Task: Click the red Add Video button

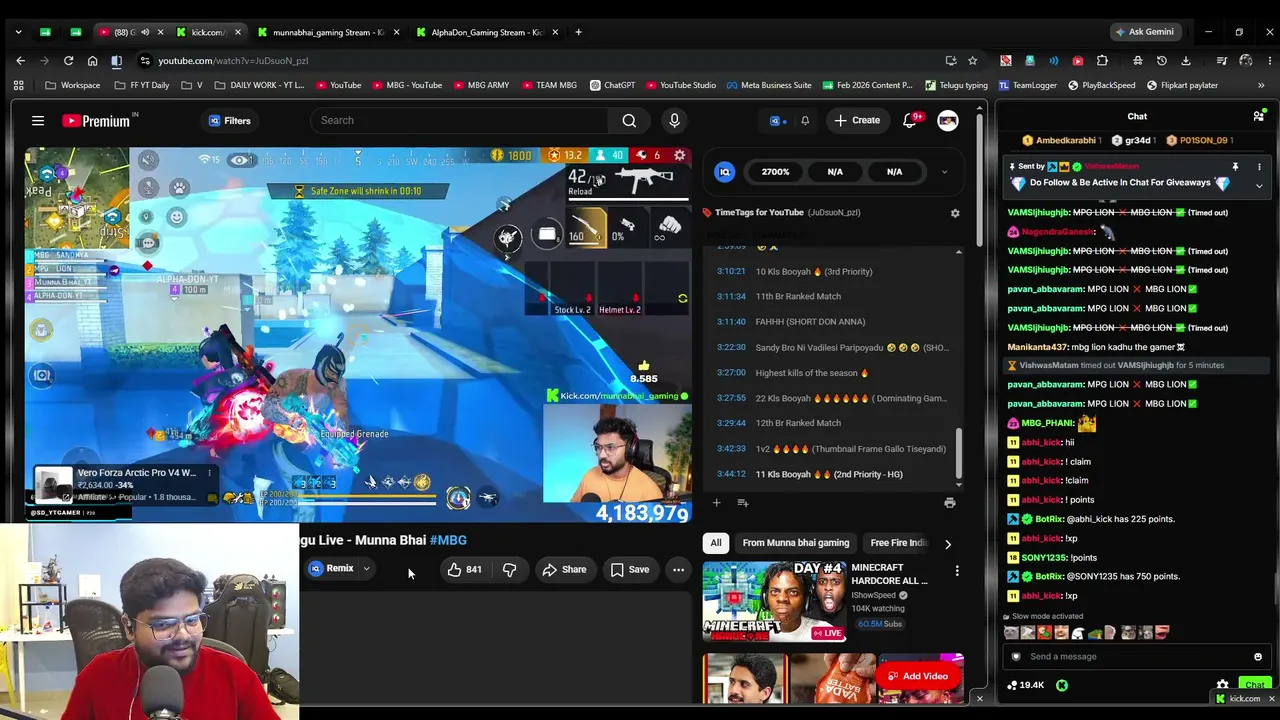Action: [x=919, y=676]
